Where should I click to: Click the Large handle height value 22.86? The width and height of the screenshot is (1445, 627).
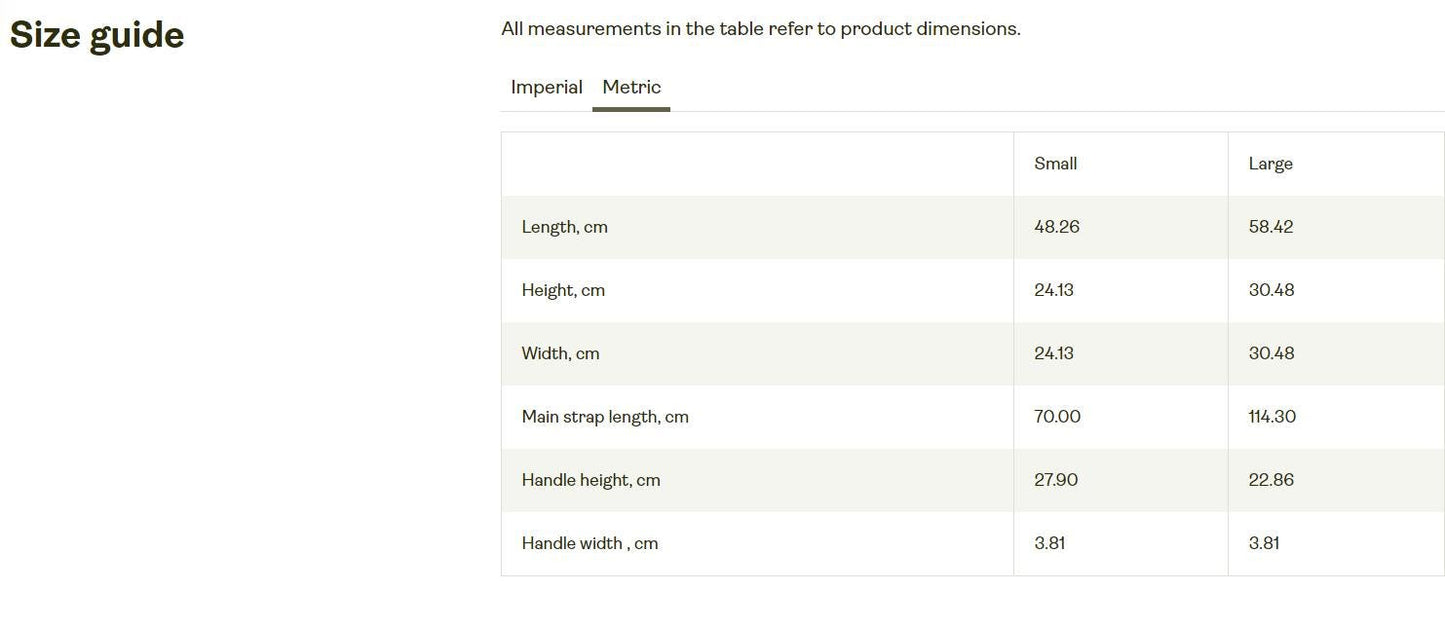[x=1271, y=480]
